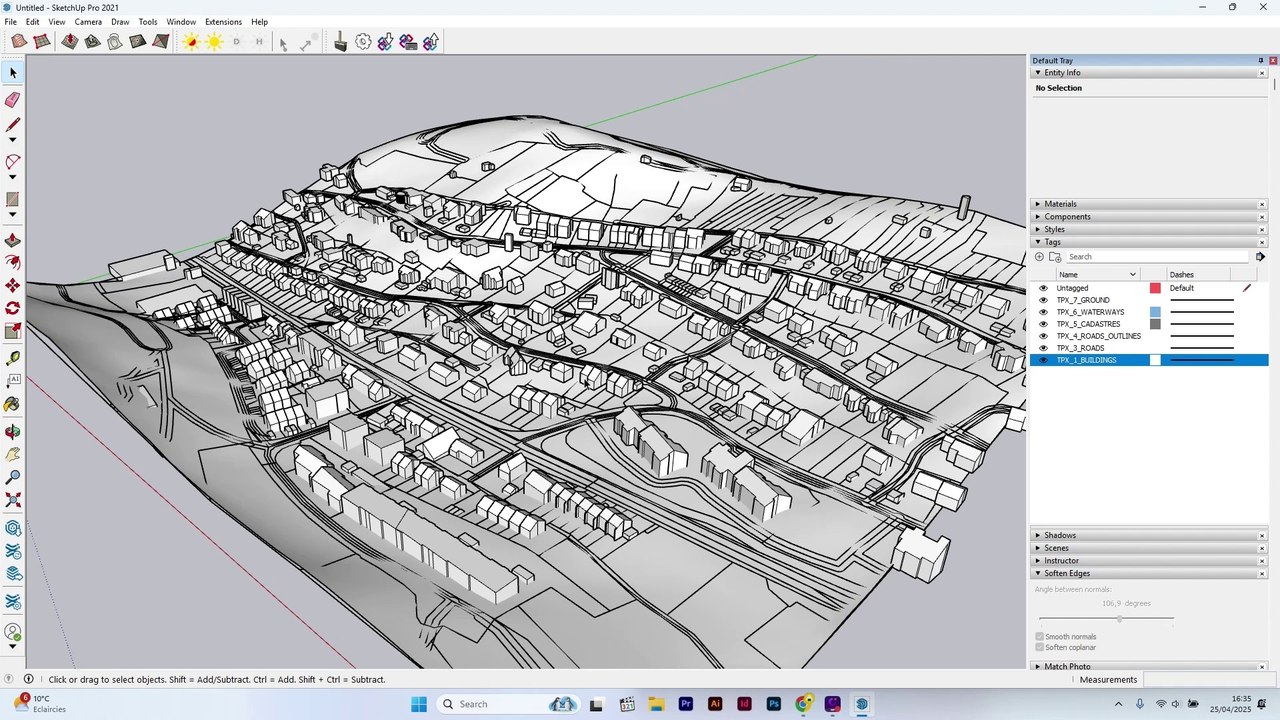Click the Drape sandbox tool
The width and height of the screenshot is (1280, 720).
click(115, 42)
